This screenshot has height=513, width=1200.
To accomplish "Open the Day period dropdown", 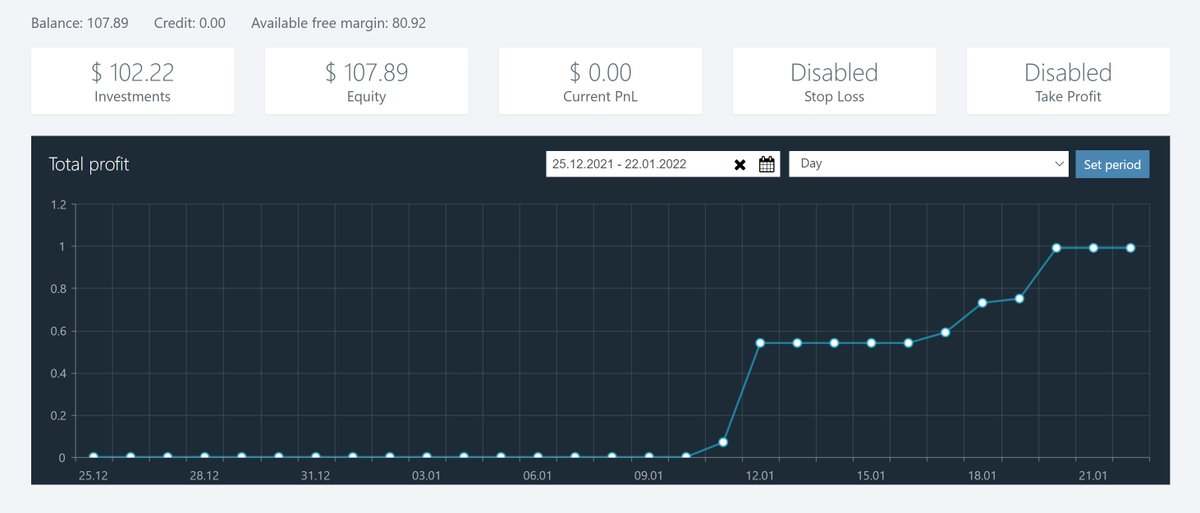I will [929, 164].
